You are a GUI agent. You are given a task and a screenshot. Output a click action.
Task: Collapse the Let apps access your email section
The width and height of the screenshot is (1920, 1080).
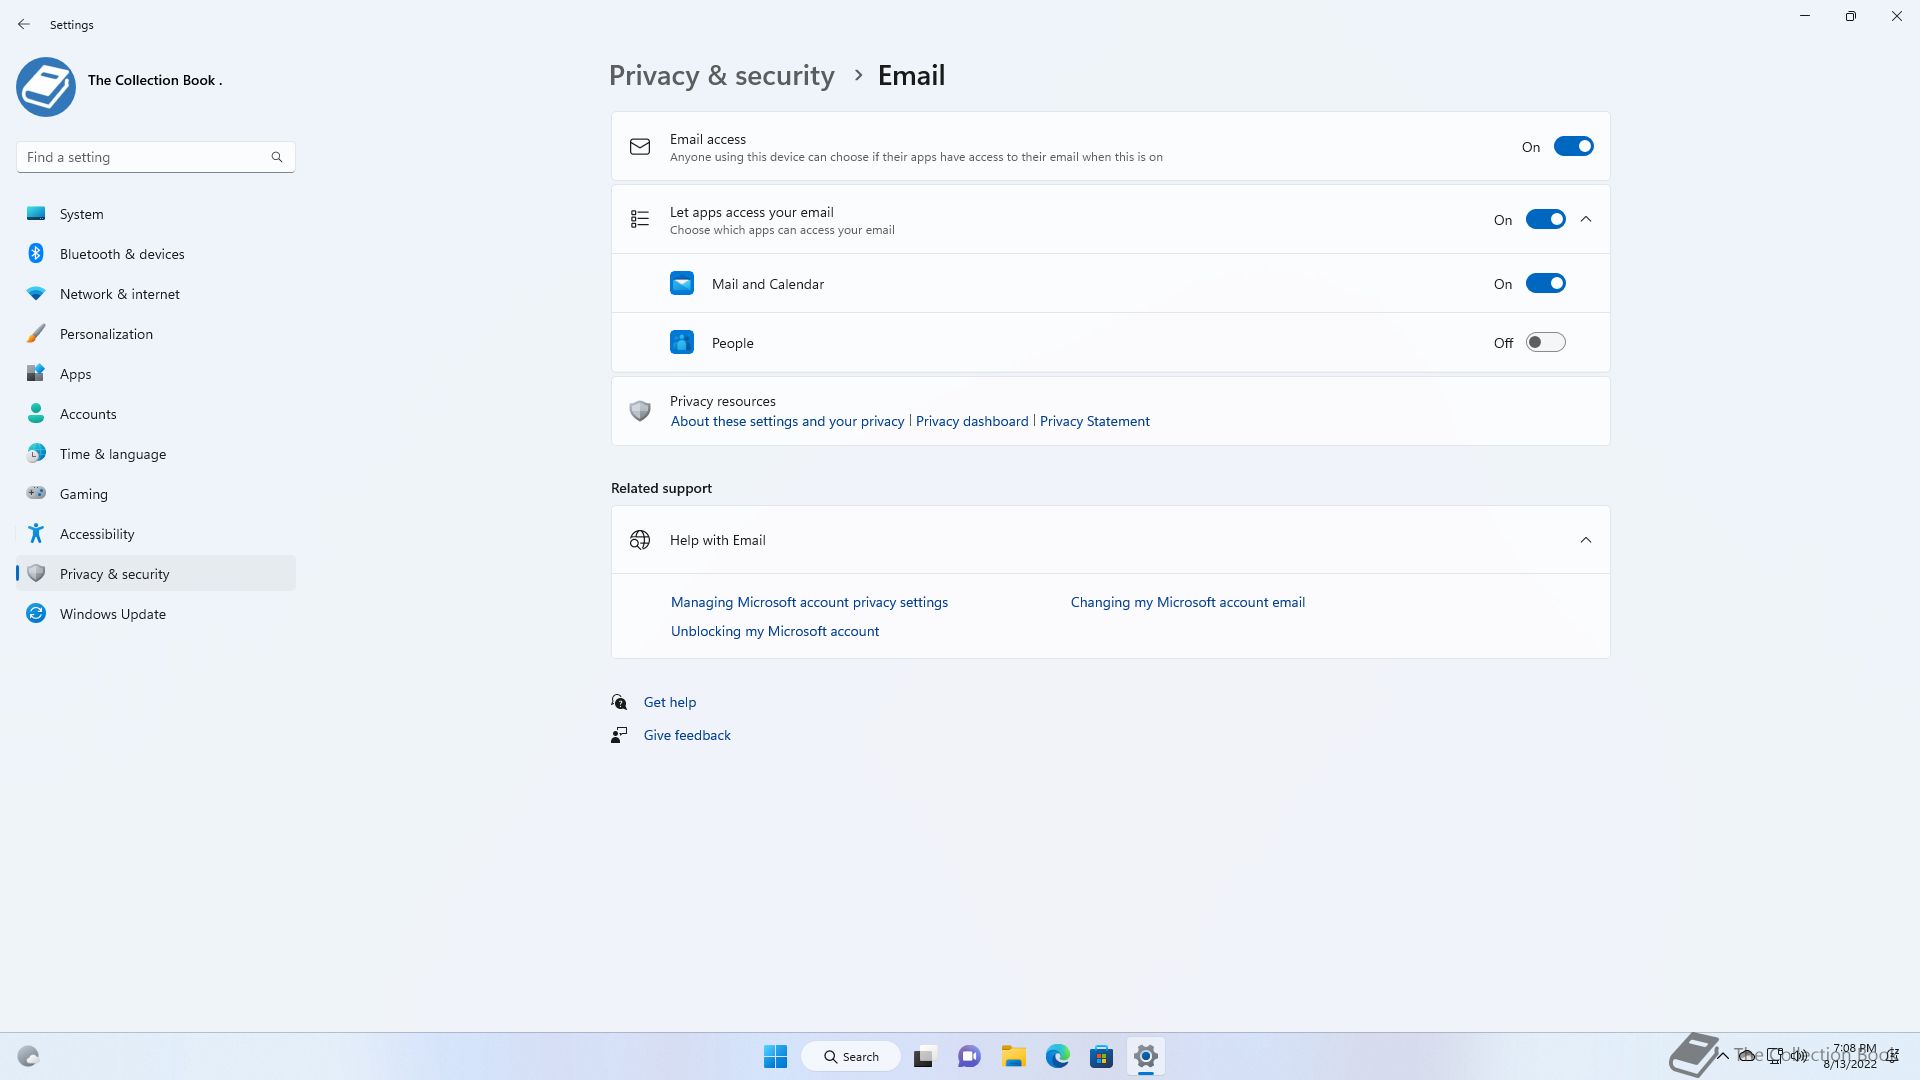coord(1586,220)
